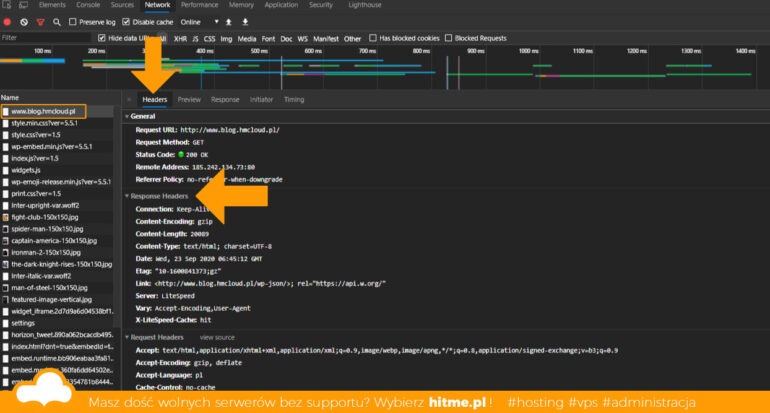Click the Name column header
This screenshot has height=413, width=770.
pyautogui.click(x=10, y=98)
